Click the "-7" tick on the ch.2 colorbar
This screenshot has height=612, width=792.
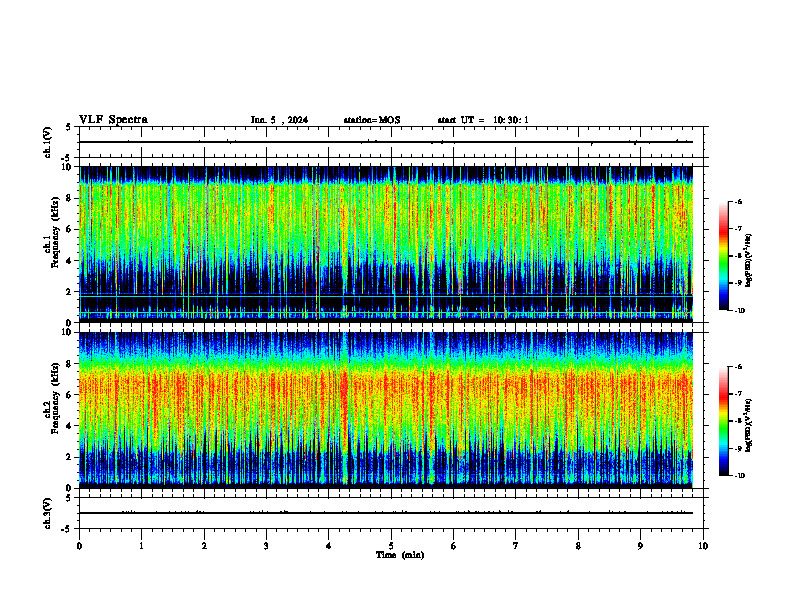tap(738, 394)
